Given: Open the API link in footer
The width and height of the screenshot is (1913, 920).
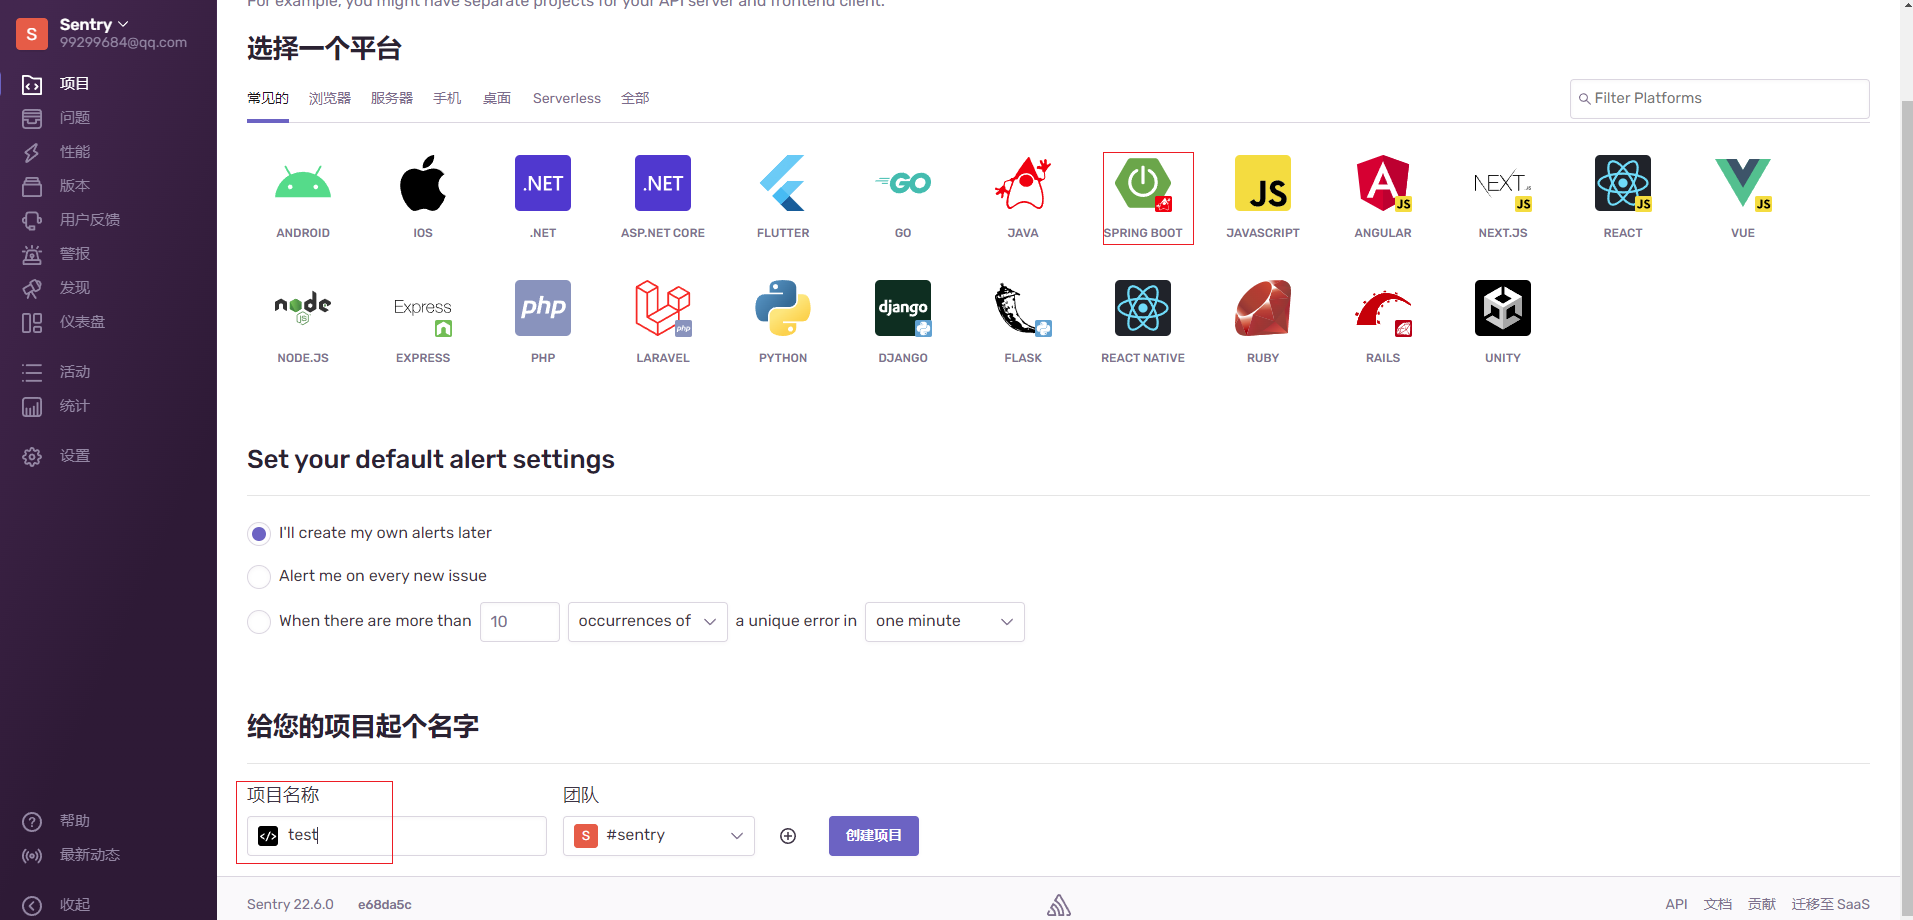Looking at the screenshot, I should point(1676,904).
